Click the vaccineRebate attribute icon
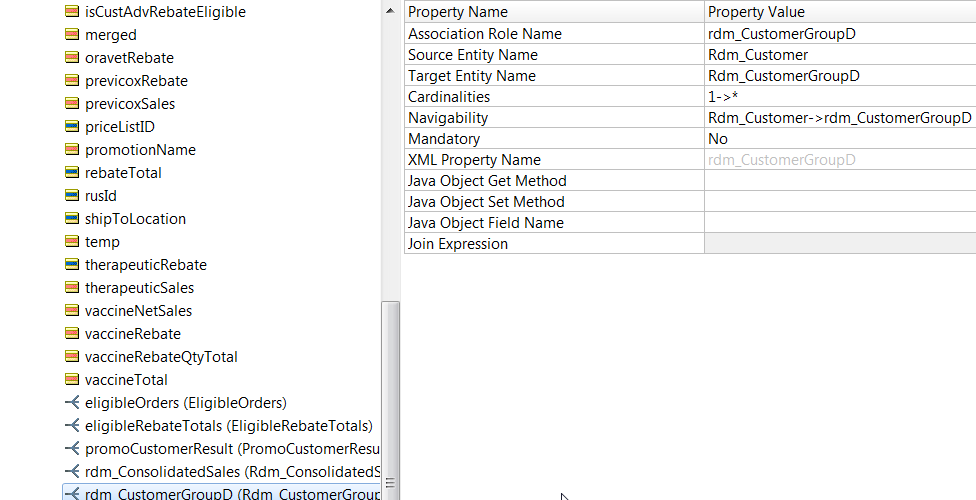Screen dimensions: 976x500 72,334
